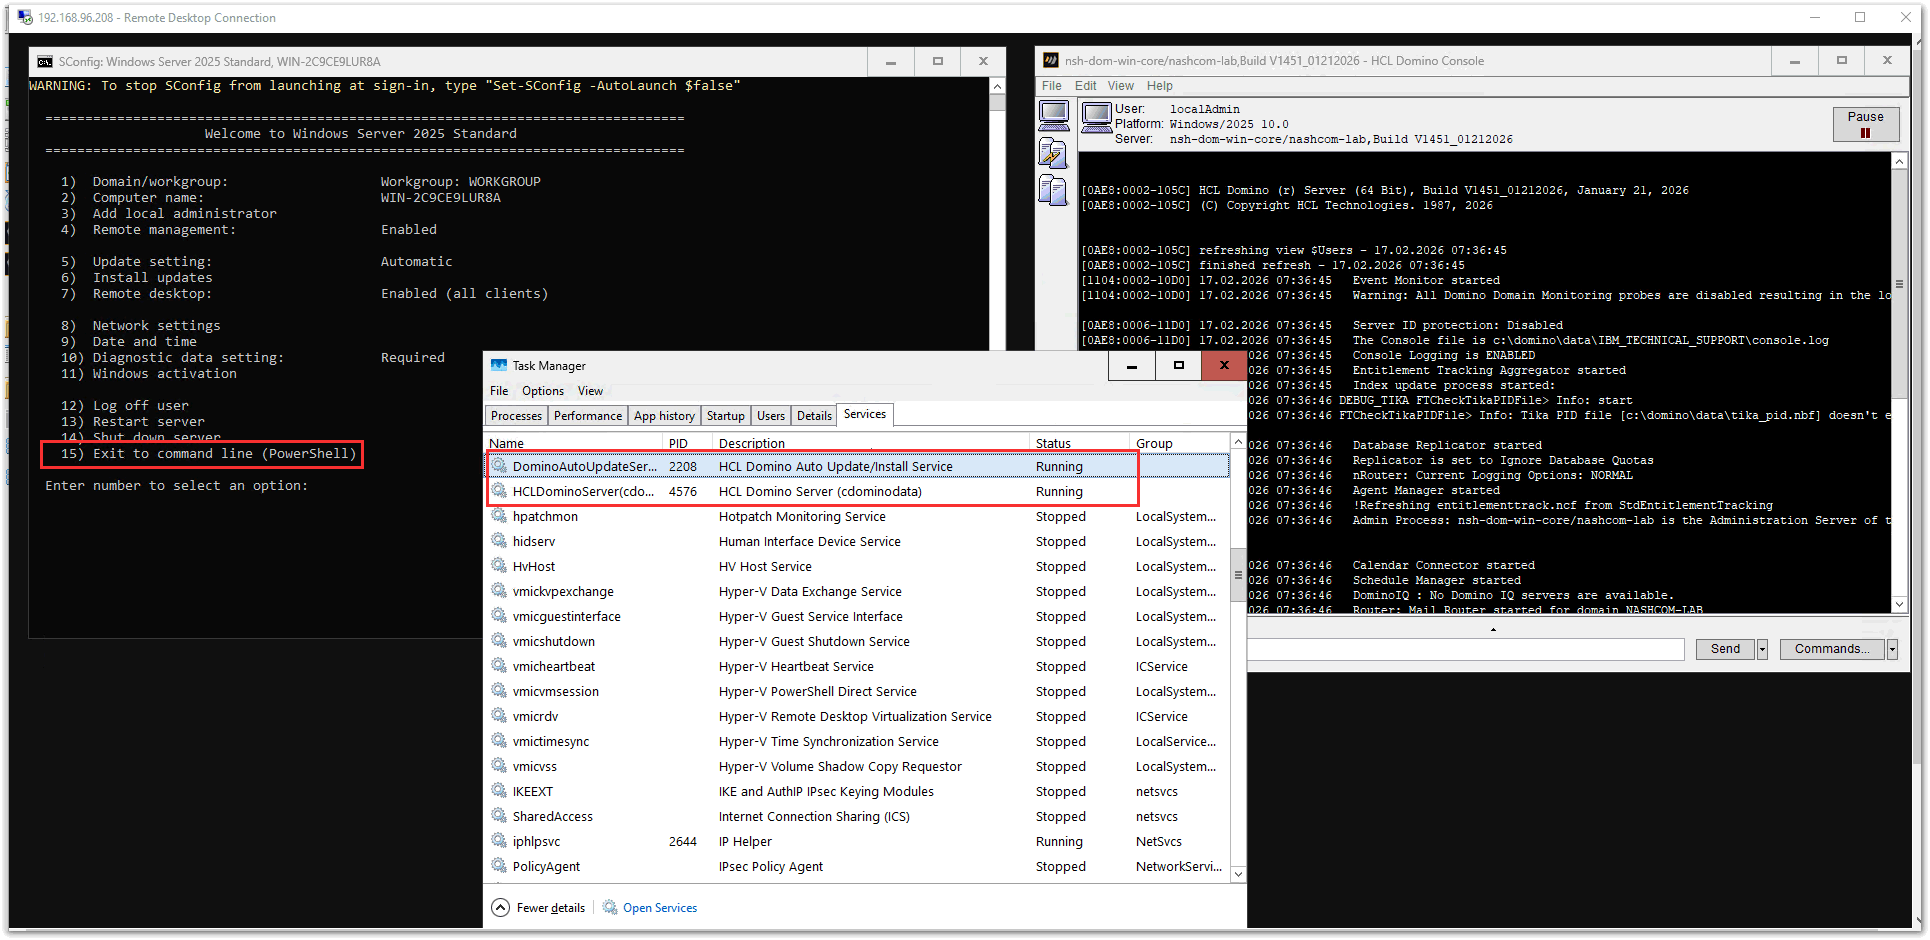Open the File menu in Domino Console
The height and width of the screenshot is (940, 1930).
click(1051, 86)
